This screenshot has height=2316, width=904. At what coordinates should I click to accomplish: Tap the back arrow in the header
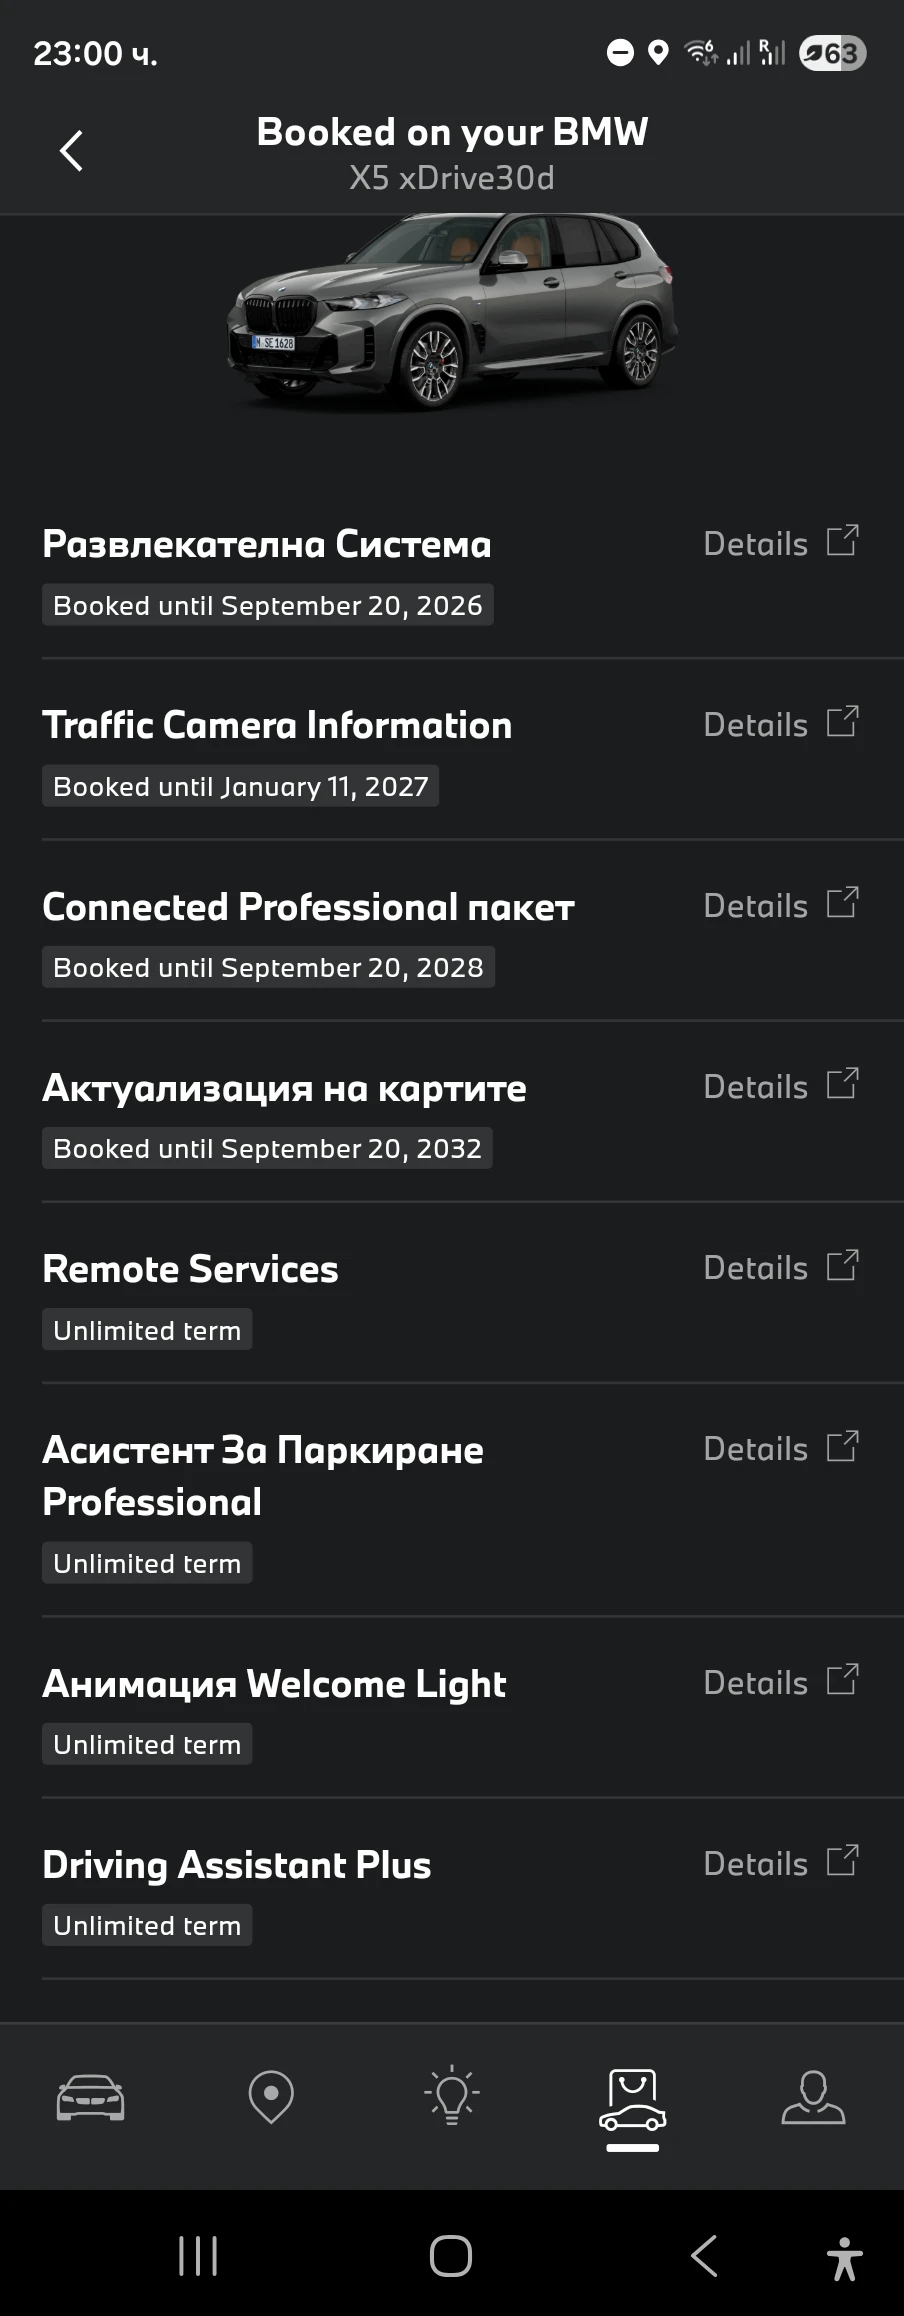point(71,151)
